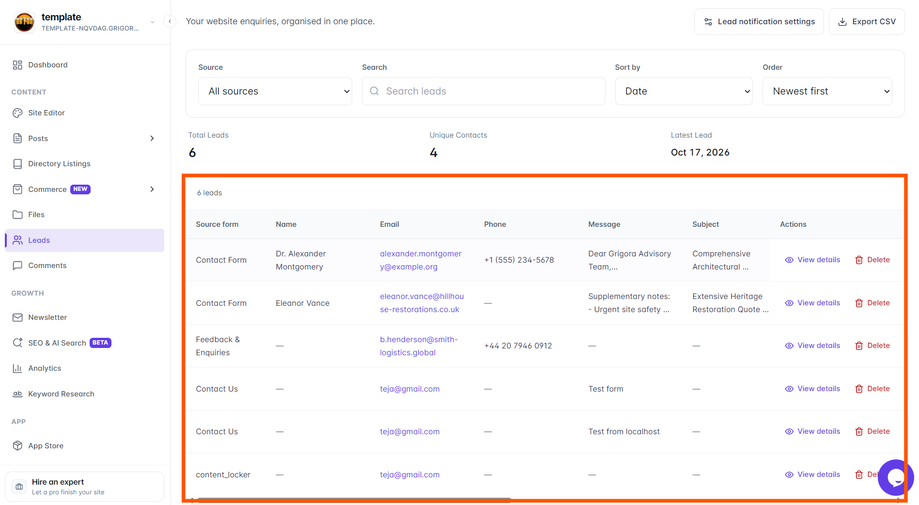Click the Posts document icon
The height and width of the screenshot is (505, 919).
click(x=18, y=139)
